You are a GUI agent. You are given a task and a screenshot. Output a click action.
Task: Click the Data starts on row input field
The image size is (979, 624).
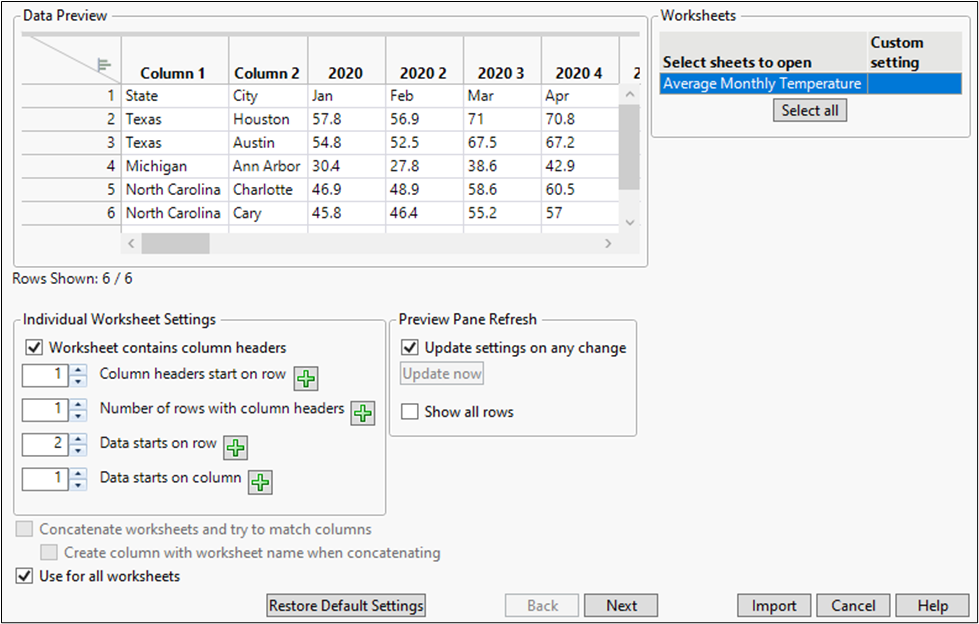tap(45, 445)
